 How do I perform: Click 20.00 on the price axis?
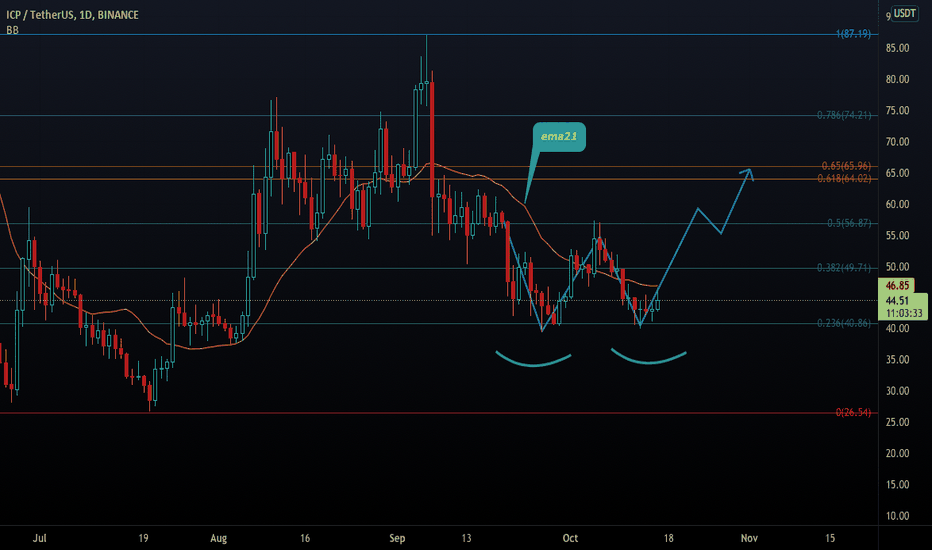[x=897, y=453]
